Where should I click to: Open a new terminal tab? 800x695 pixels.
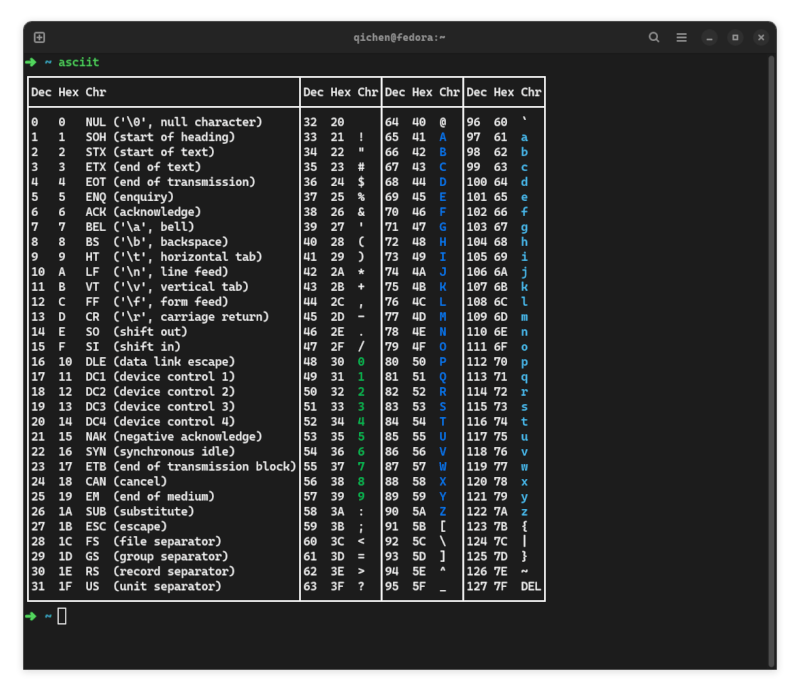click(x=39, y=37)
